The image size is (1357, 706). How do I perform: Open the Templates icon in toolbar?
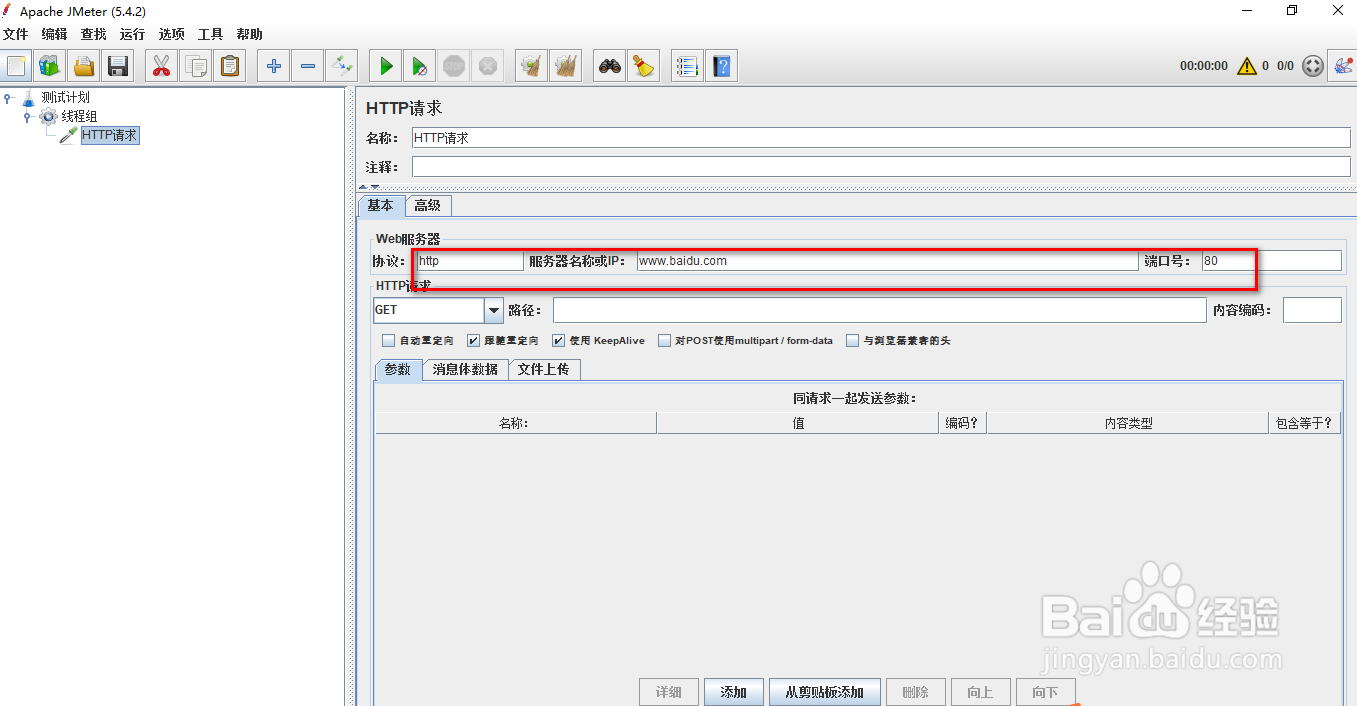coord(49,67)
